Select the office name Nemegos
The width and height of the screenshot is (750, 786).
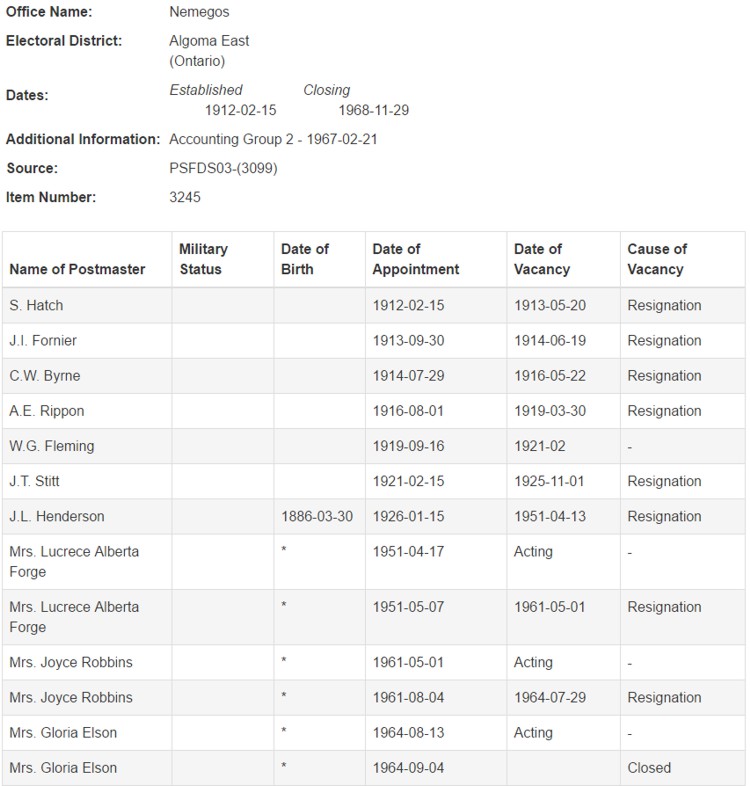coord(199,12)
